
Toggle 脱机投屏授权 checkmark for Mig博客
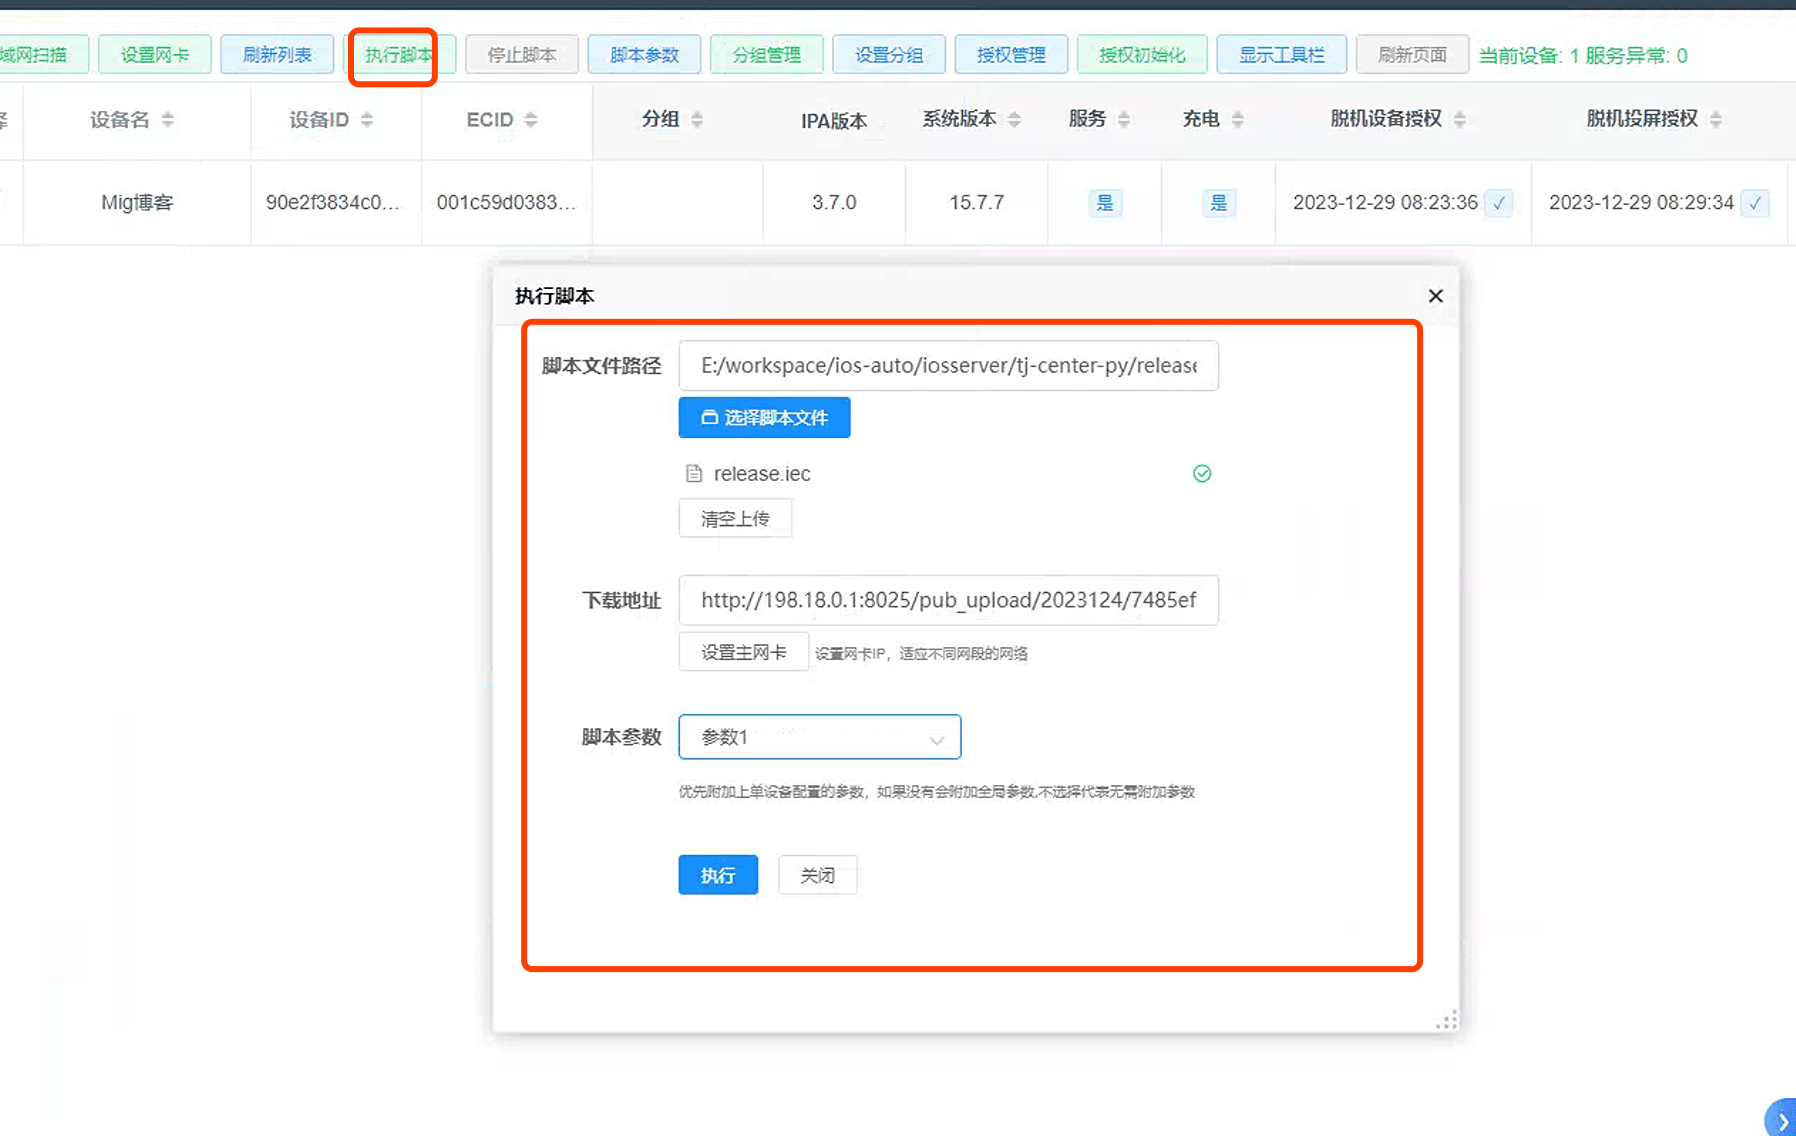click(1755, 203)
